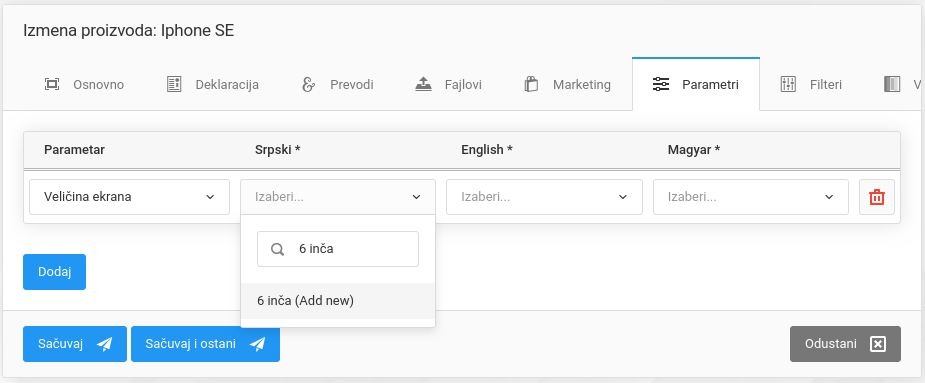Screen dimensions: 925x383
Task: Click the Sačuvaj i ostani button
Action: pos(205,344)
